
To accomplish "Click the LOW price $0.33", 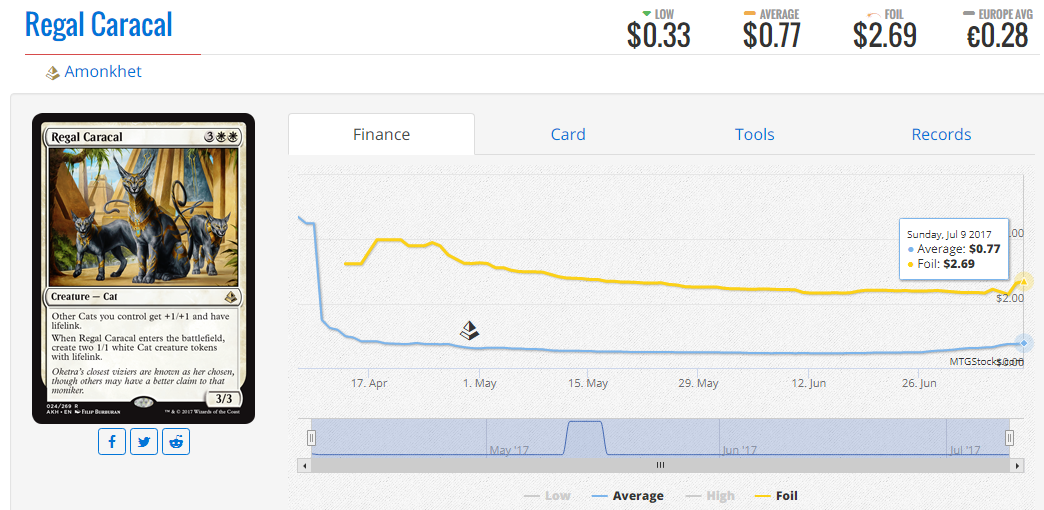I will click(658, 35).
